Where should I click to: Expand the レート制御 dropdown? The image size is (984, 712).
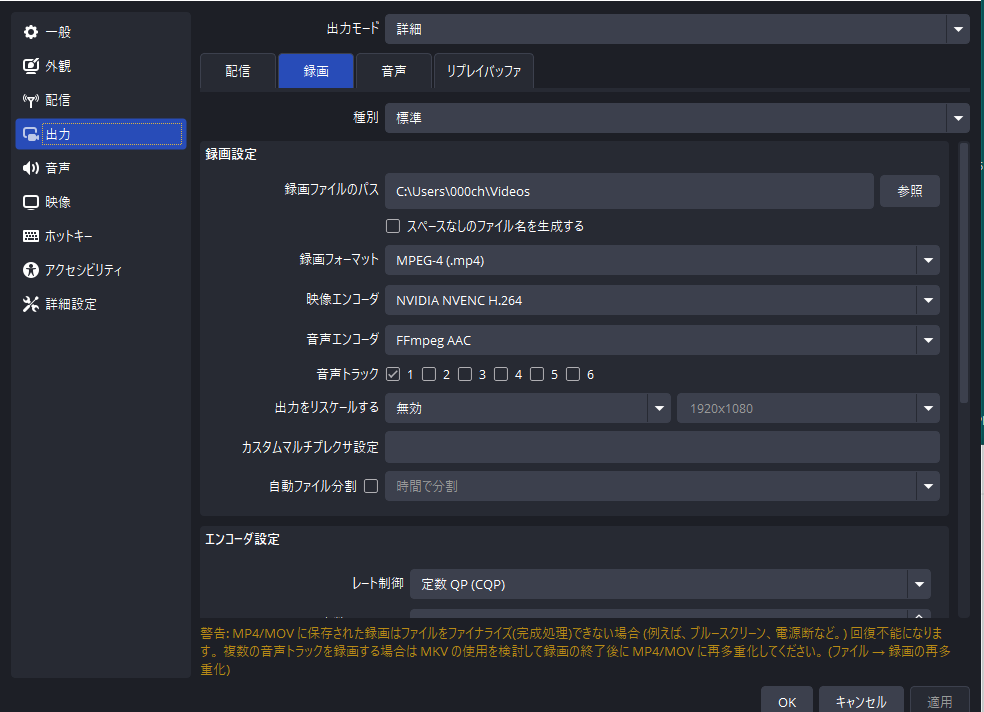pos(918,584)
